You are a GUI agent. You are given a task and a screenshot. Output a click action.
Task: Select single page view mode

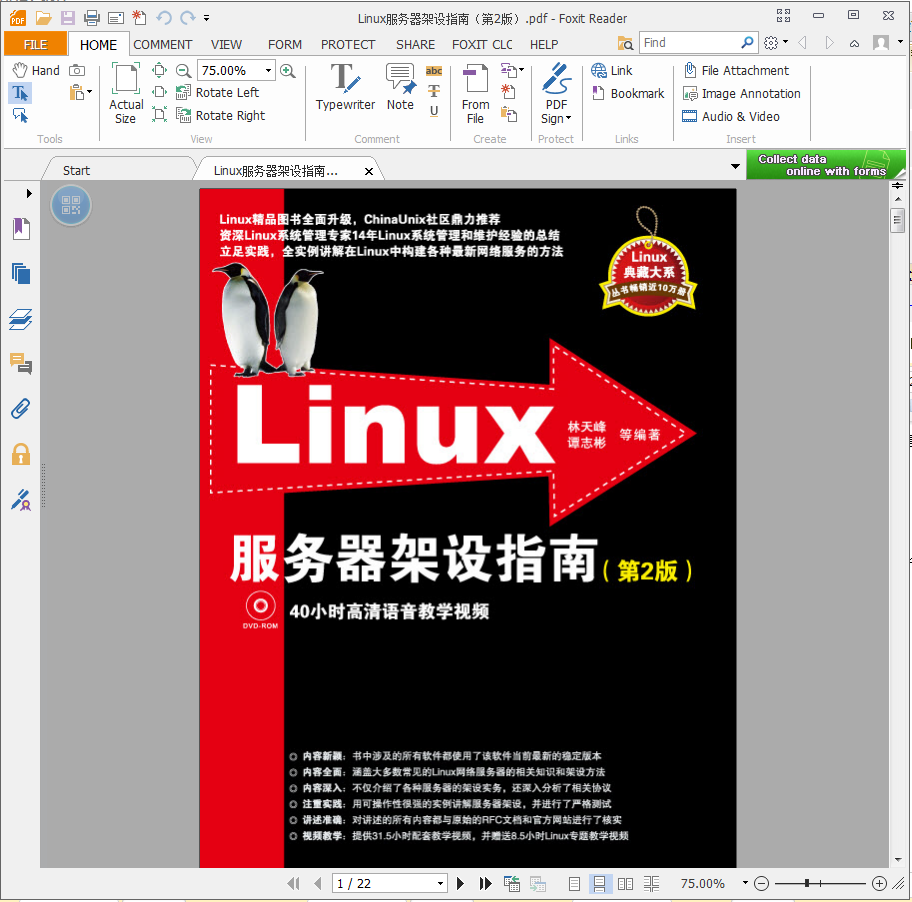(x=574, y=884)
